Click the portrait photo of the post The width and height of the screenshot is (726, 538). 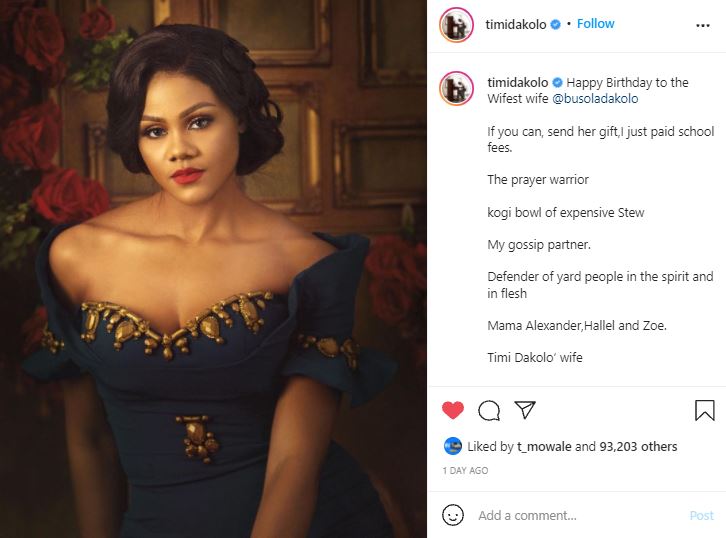(213, 269)
